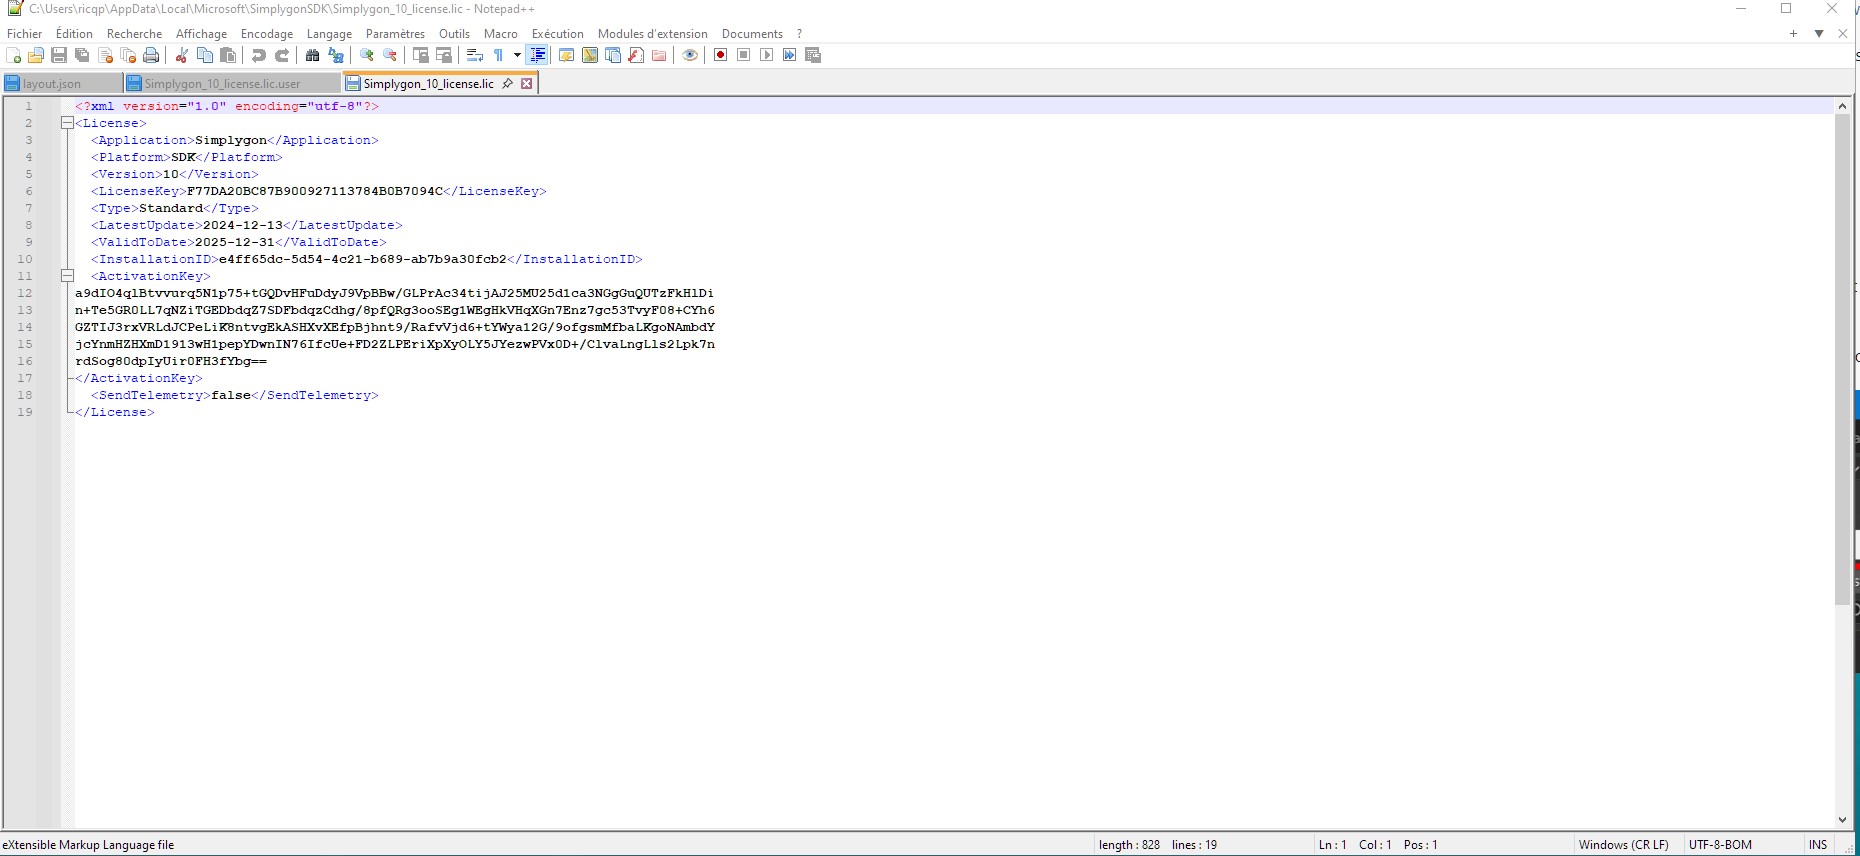Open the menu bar dropdown triangle
Viewport: 1860px width, 856px height.
[1819, 34]
